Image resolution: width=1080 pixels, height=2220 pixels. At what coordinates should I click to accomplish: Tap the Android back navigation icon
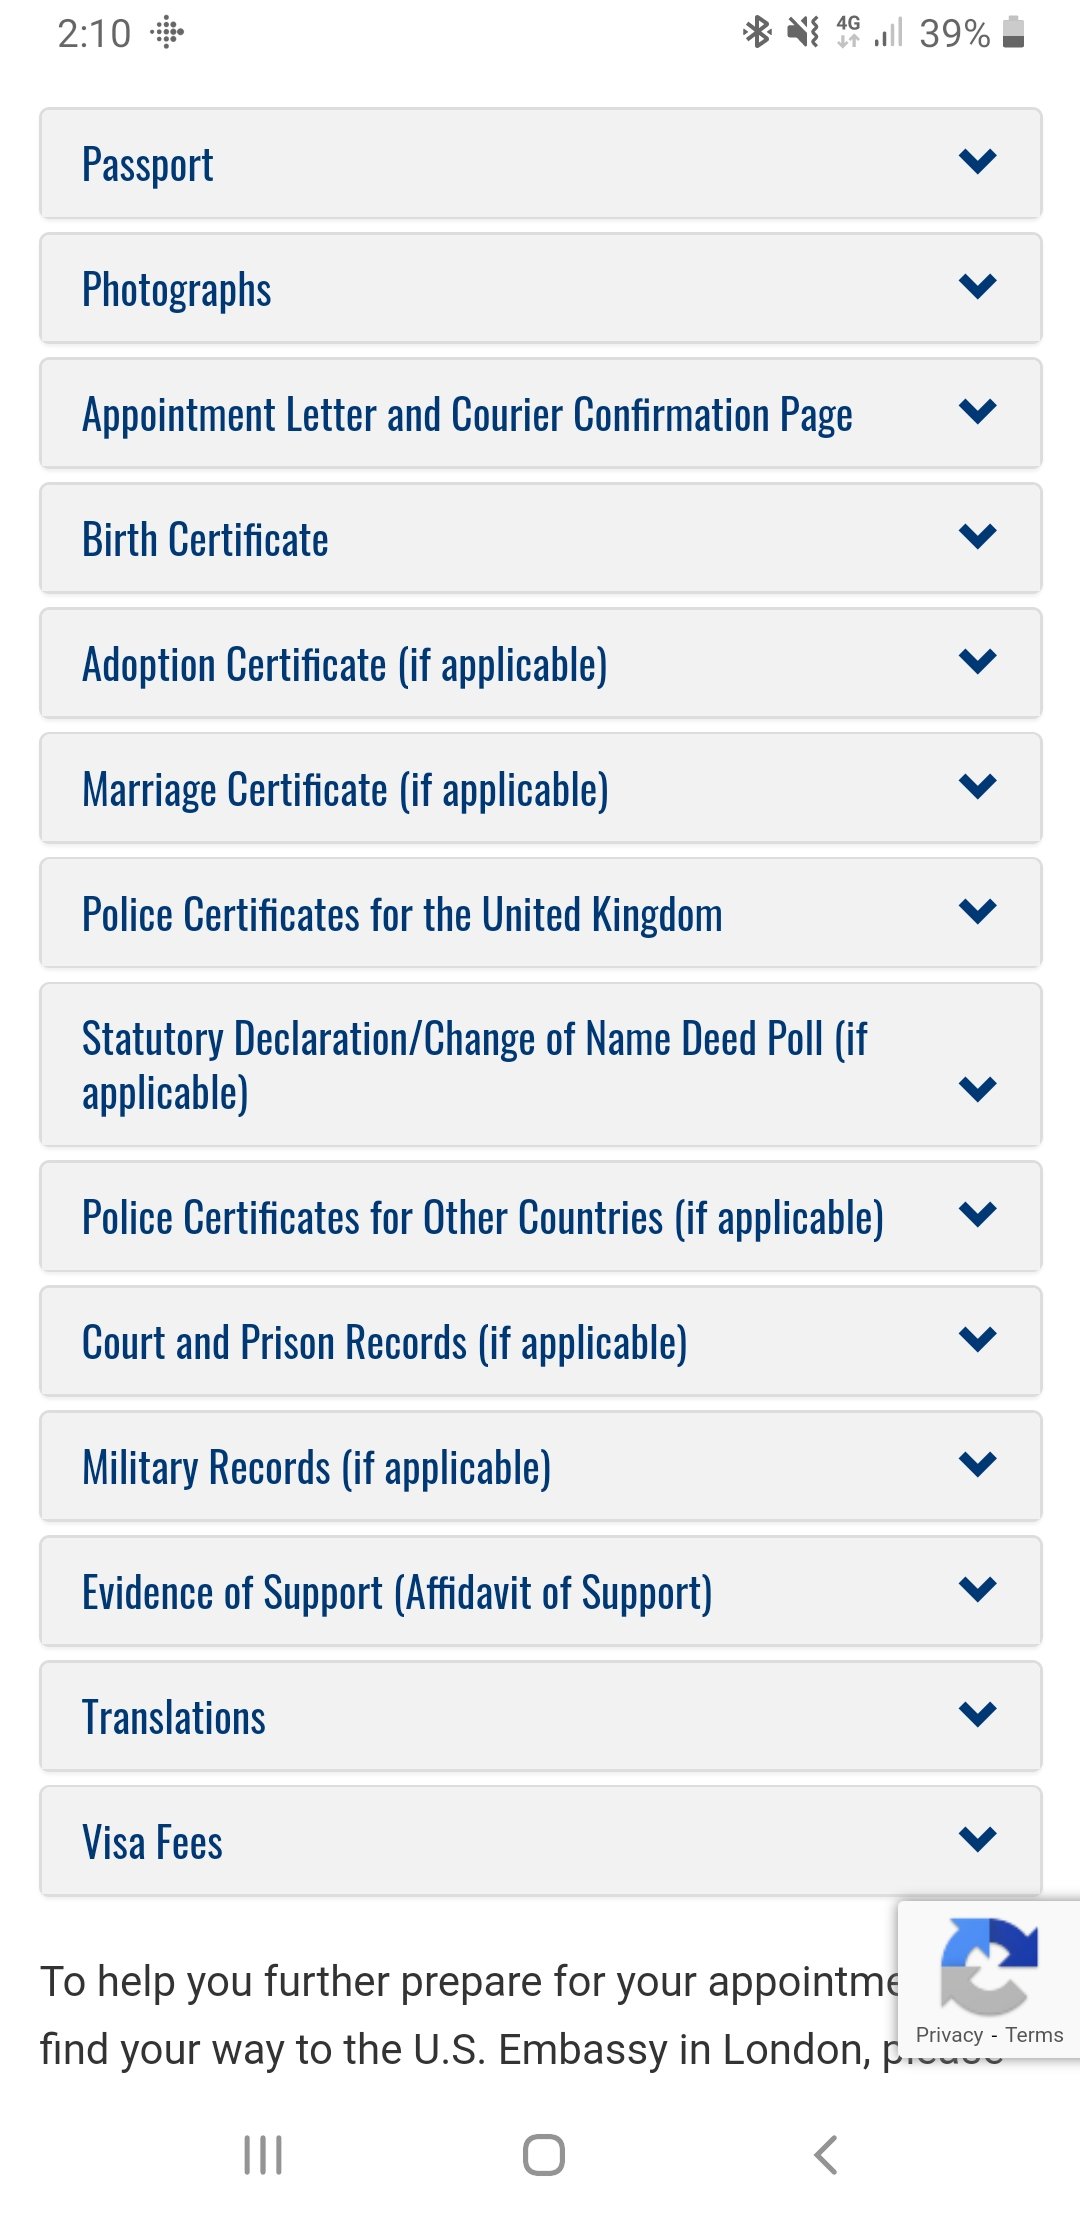click(x=826, y=2155)
